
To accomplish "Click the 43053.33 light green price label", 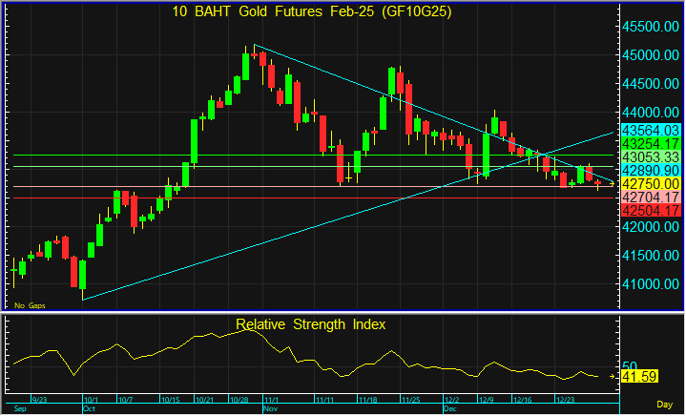I will click(x=651, y=157).
